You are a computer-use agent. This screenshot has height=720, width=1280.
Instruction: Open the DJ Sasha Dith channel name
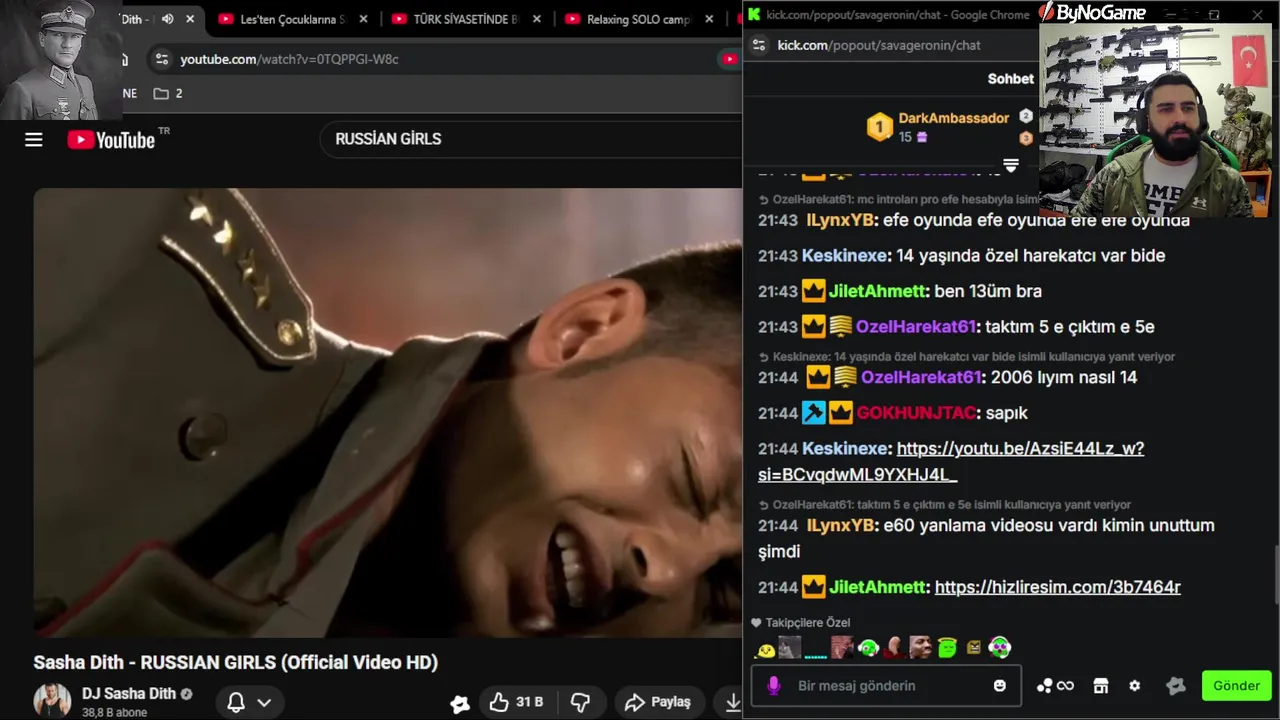[129, 694]
